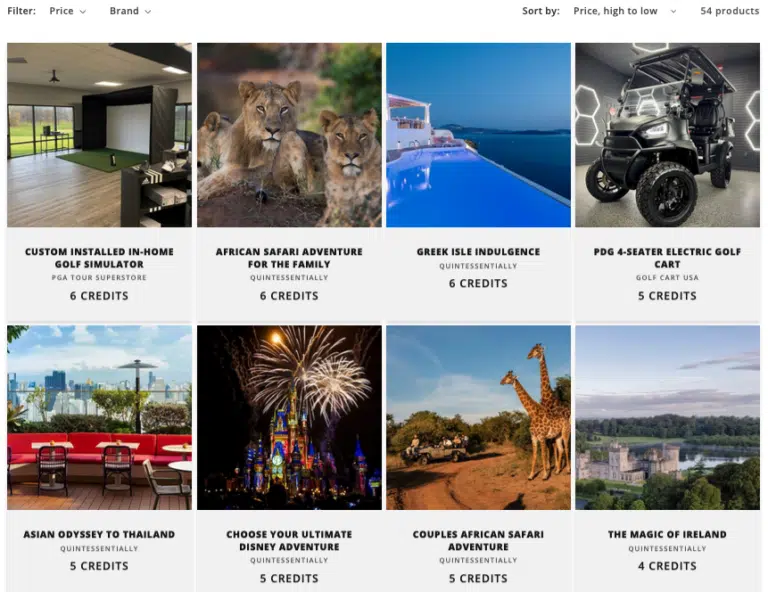Click 'Custom Installed In-Home Golf Simulator' title
The width and height of the screenshot is (768, 592).
click(99, 258)
